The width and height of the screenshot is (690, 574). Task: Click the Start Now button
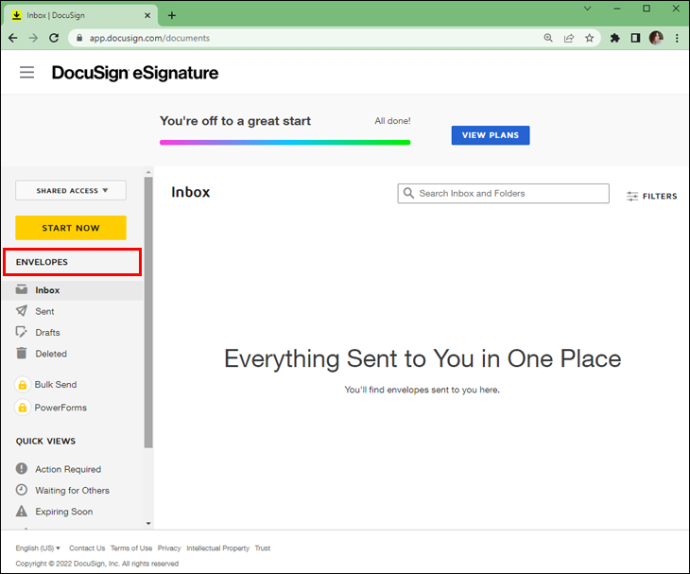tap(71, 228)
